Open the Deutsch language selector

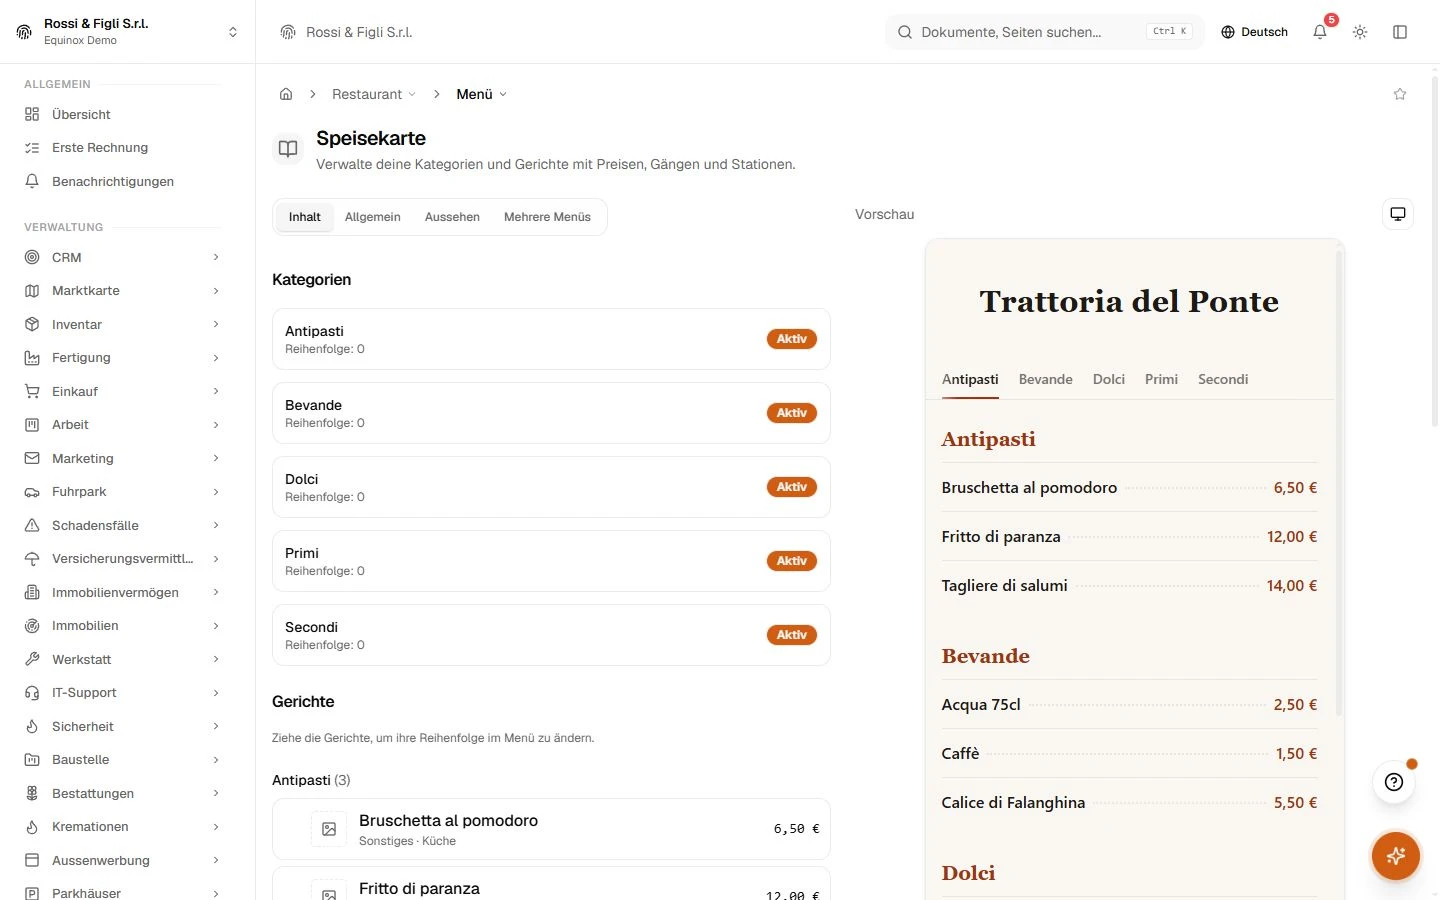point(1255,32)
